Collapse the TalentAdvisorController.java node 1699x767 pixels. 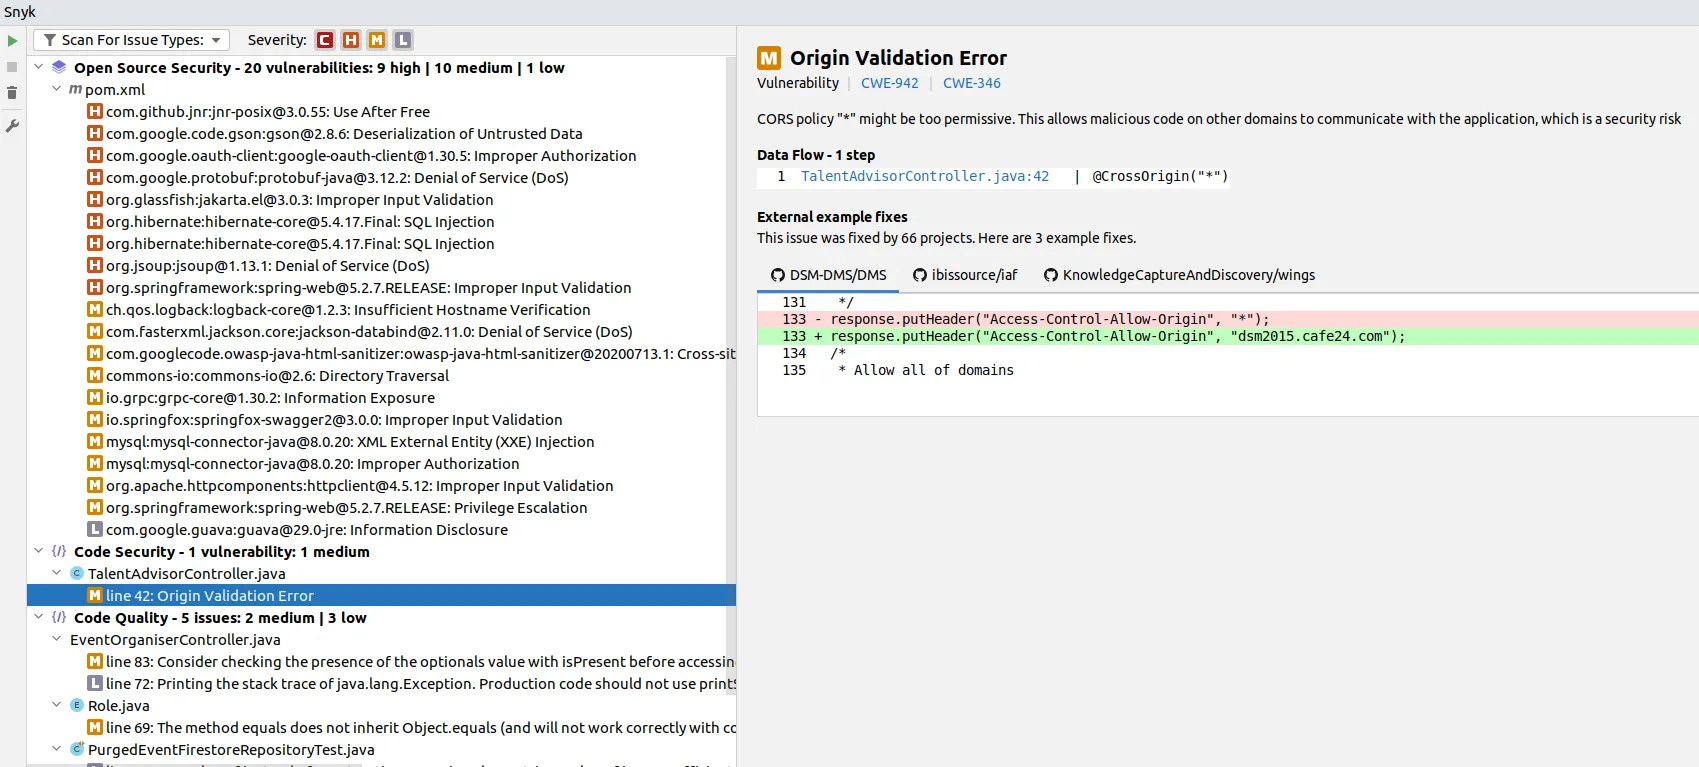pyautogui.click(x=57, y=573)
